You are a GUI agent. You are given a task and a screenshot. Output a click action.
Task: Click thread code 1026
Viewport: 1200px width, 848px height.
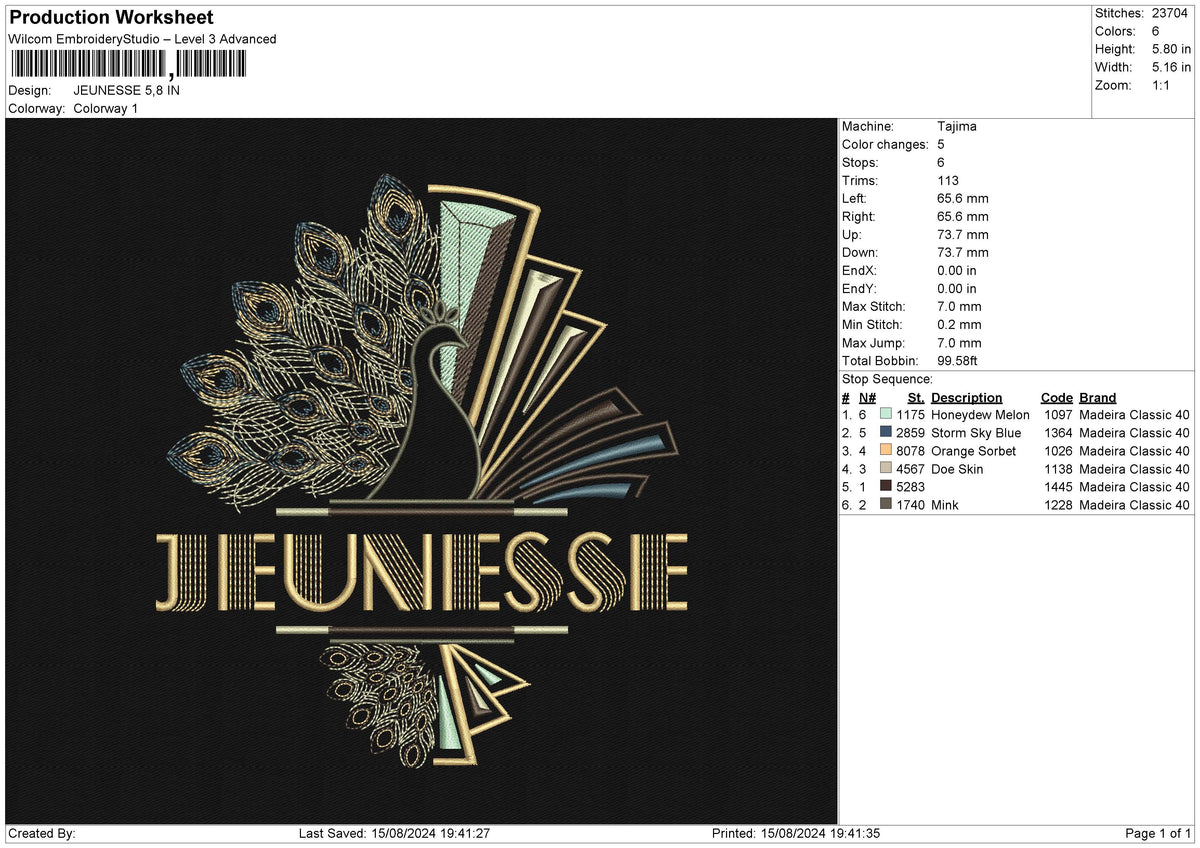click(1058, 450)
